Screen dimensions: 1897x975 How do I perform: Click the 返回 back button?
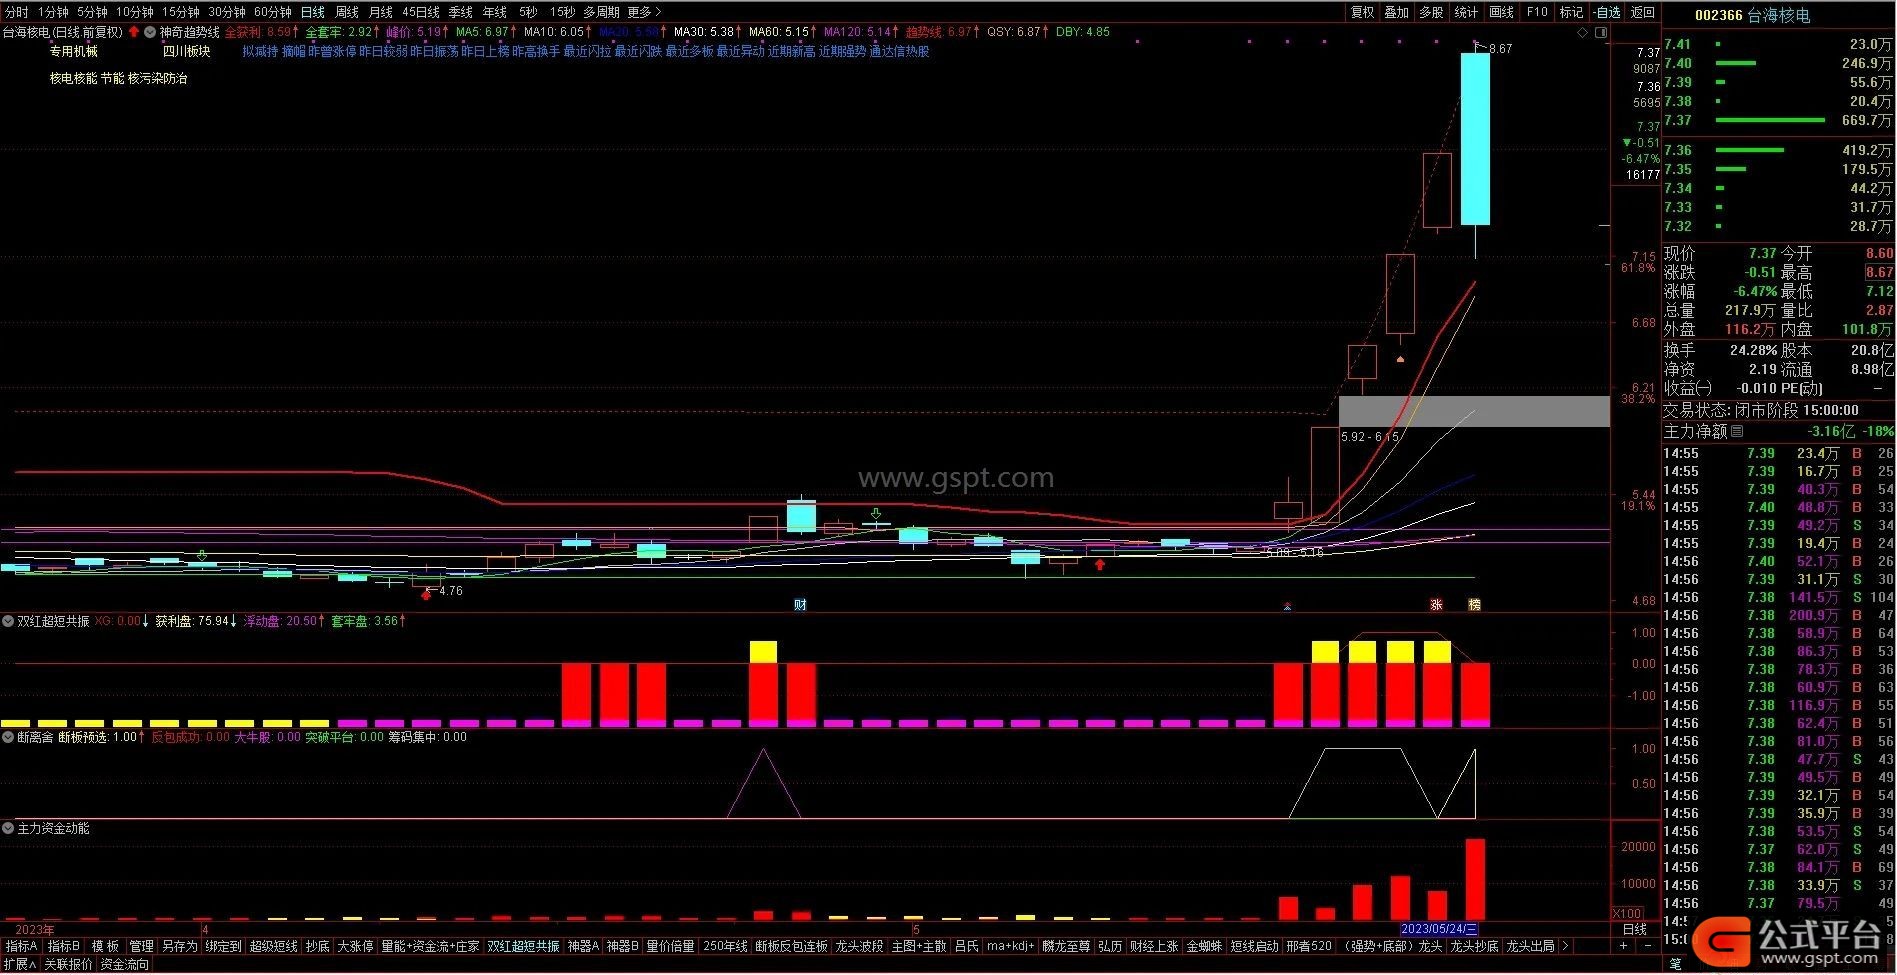[1642, 12]
